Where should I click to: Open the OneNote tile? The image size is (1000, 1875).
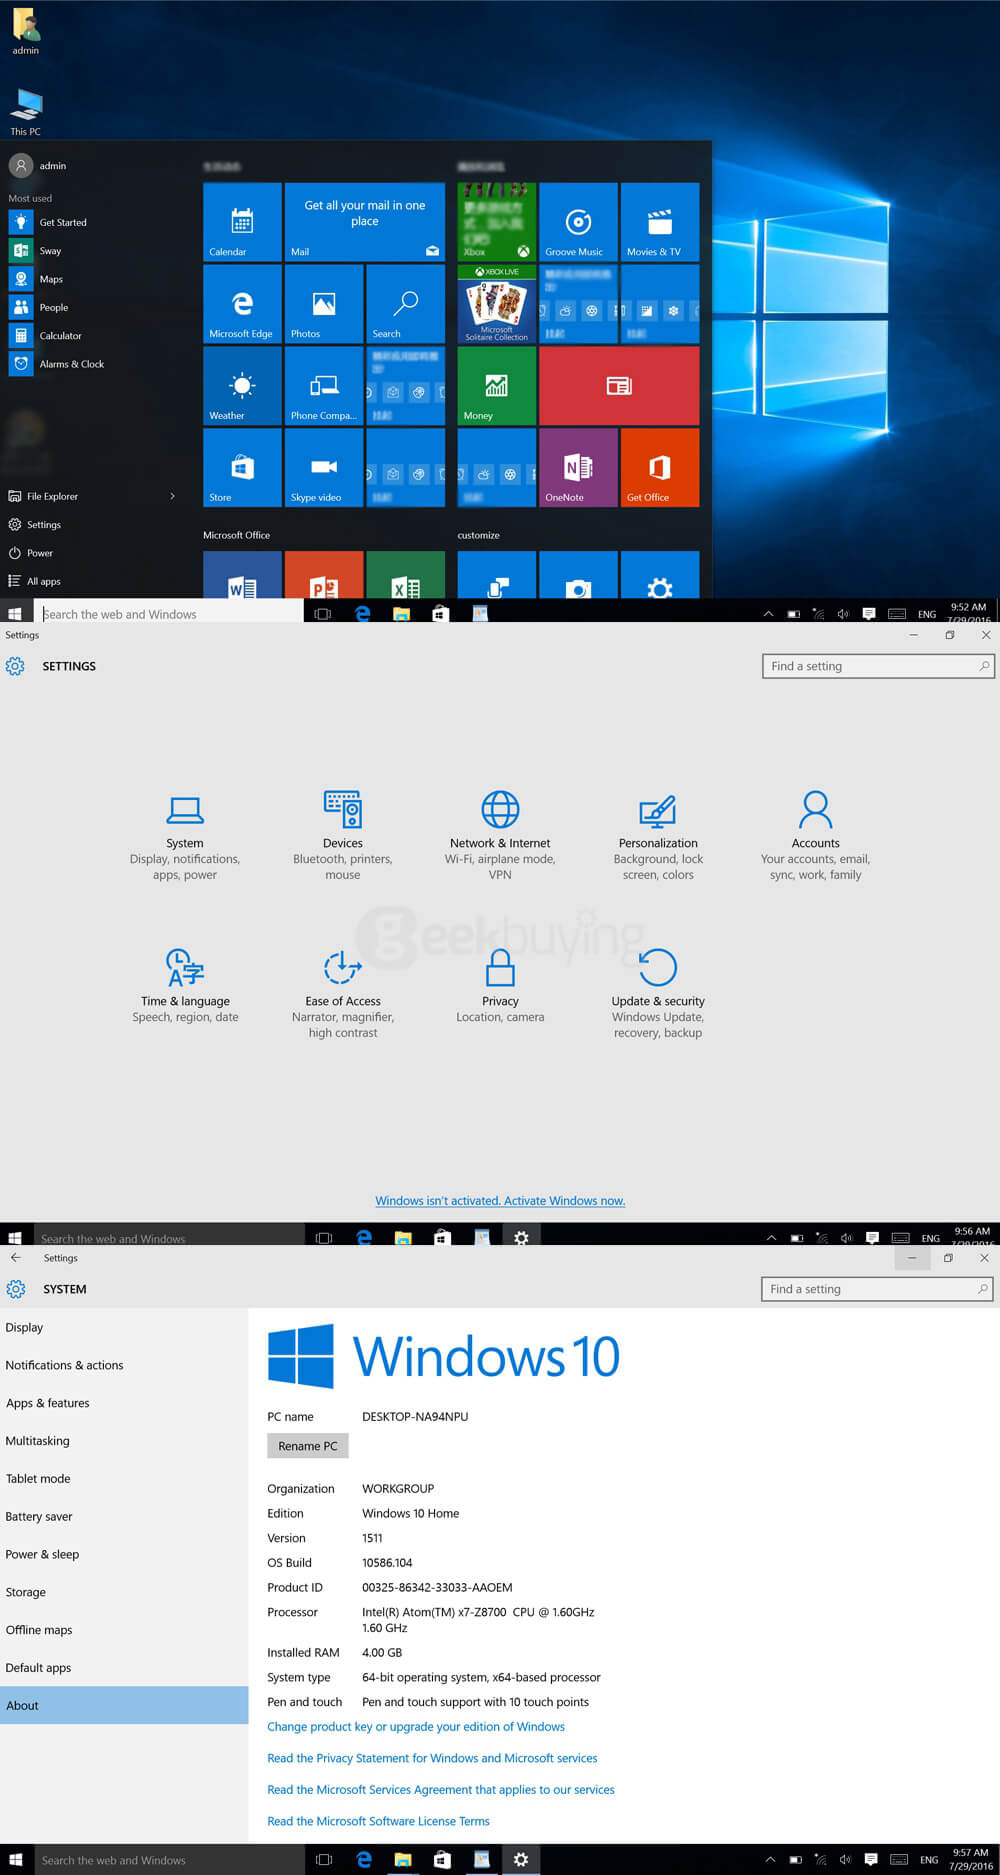pyautogui.click(x=578, y=468)
